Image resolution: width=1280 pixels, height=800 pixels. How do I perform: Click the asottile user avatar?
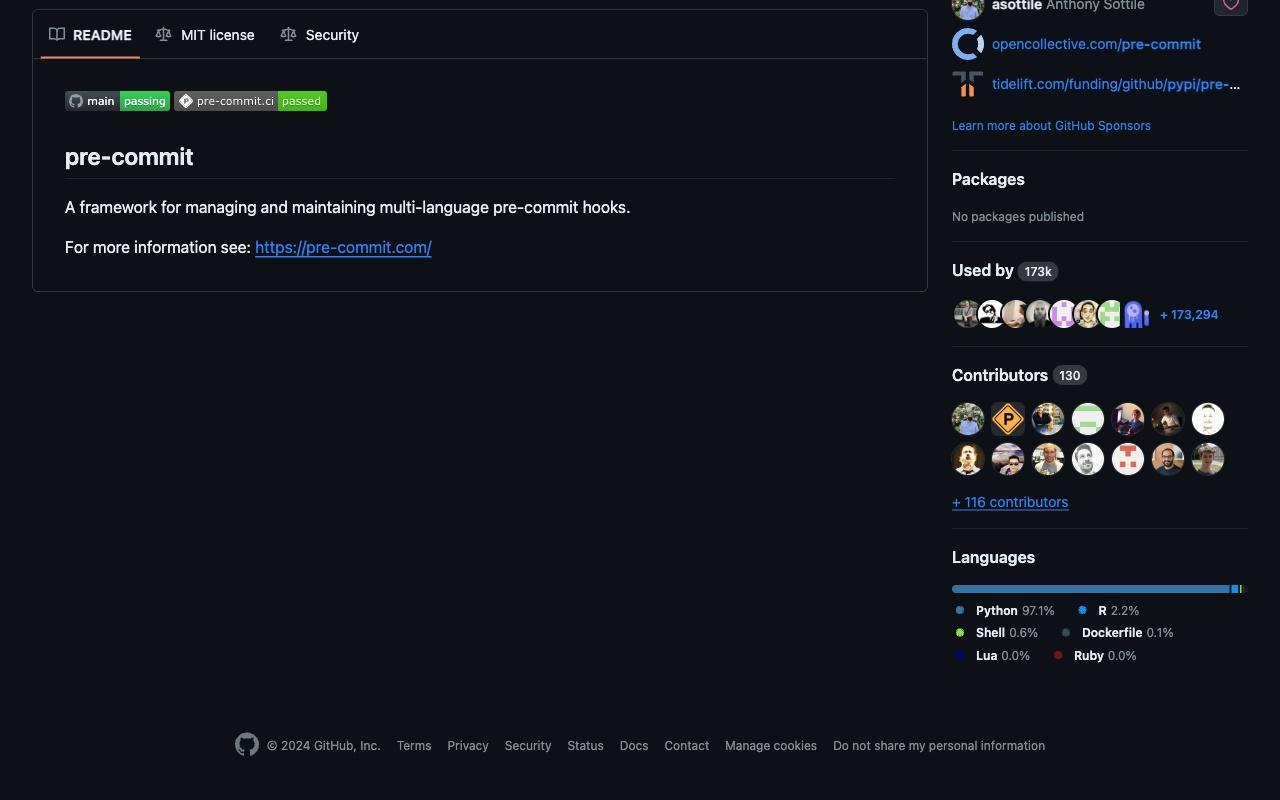(x=968, y=6)
